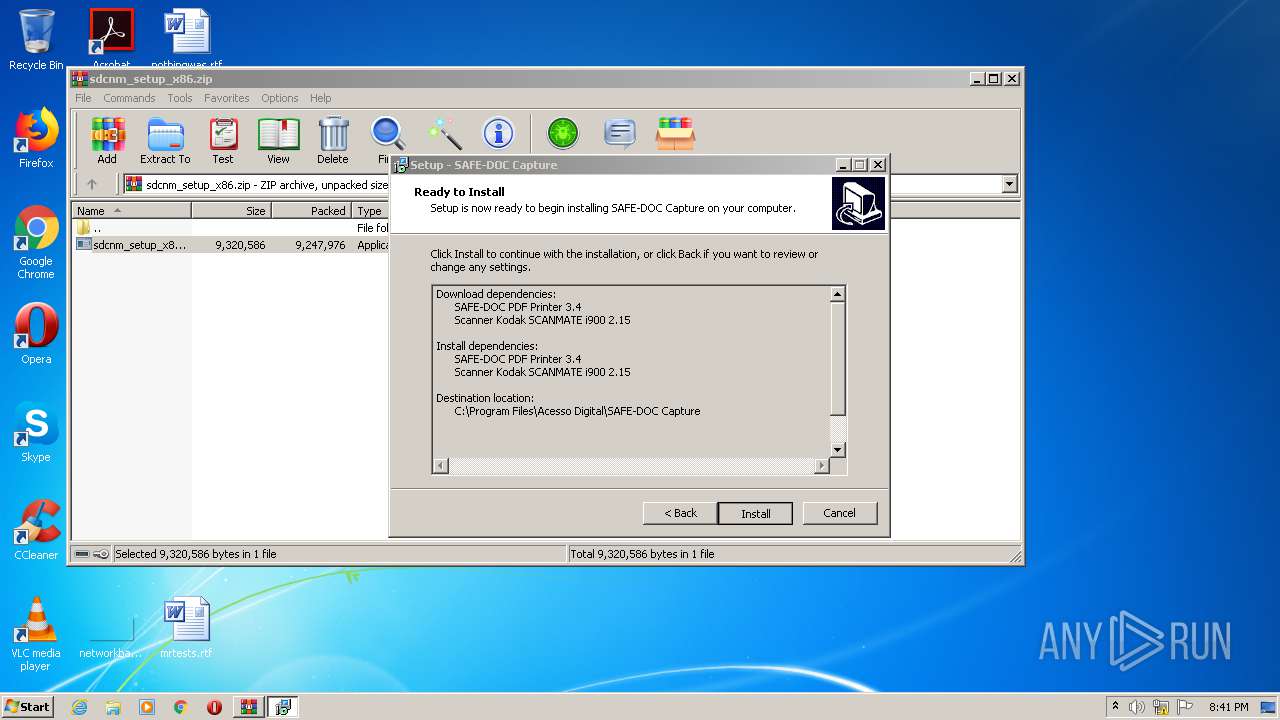Image resolution: width=1280 pixels, height=720 pixels.
Task: Click the Cancel button in Setup
Action: (x=839, y=513)
